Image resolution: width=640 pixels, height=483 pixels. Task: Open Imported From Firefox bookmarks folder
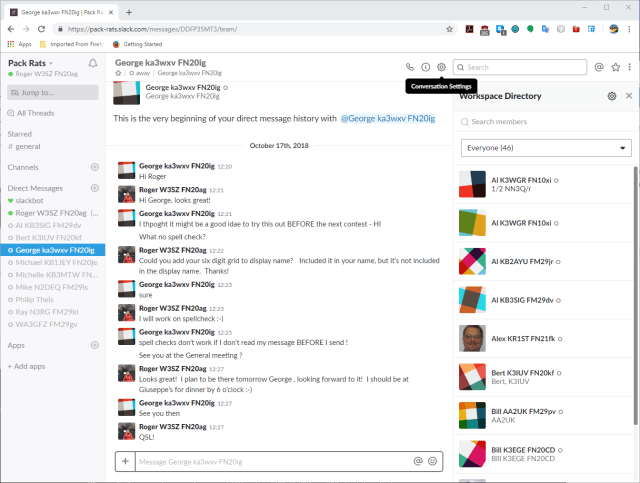coord(72,44)
